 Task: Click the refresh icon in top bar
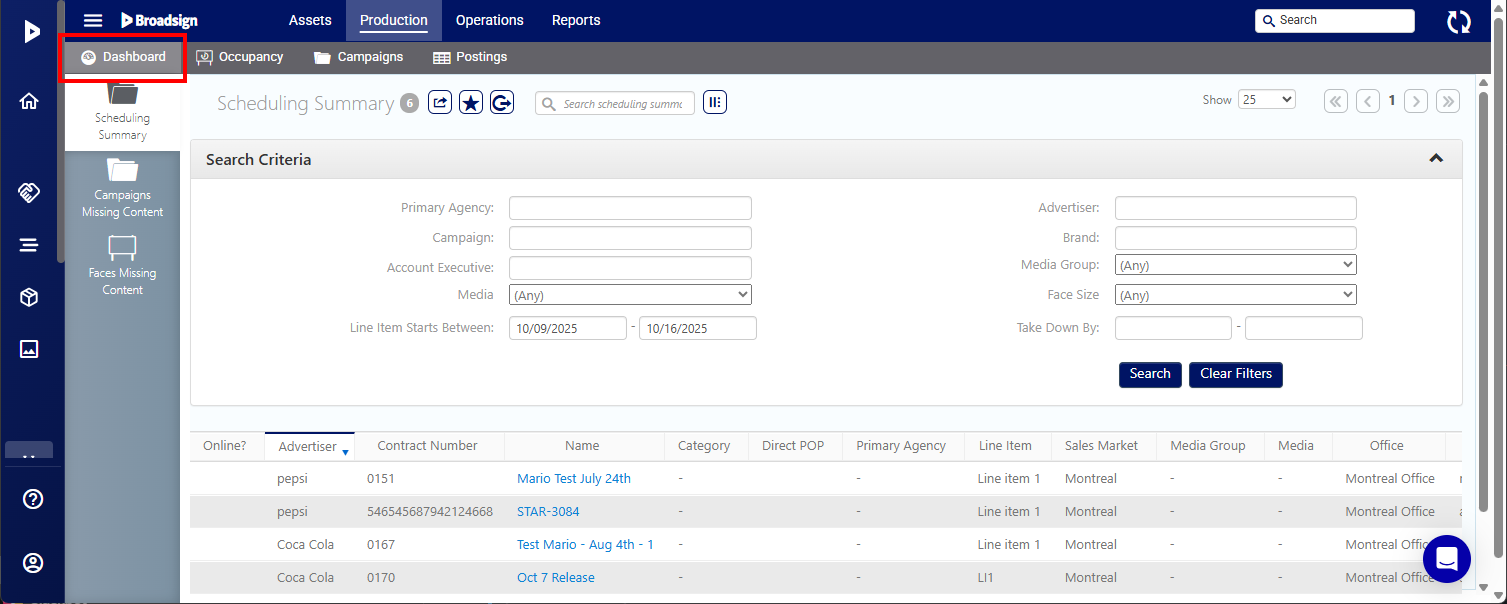[x=1459, y=21]
